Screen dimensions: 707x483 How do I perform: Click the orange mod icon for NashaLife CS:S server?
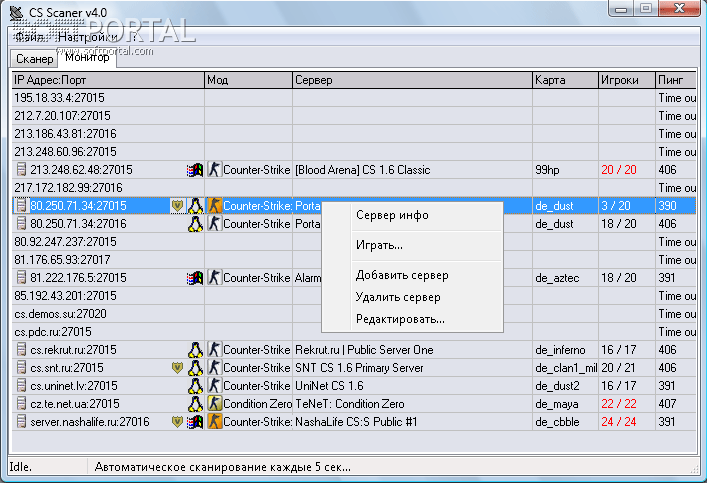coord(215,422)
